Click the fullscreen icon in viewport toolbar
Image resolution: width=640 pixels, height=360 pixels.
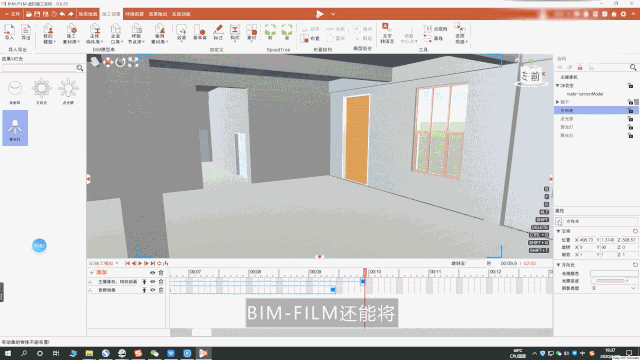(x=133, y=62)
